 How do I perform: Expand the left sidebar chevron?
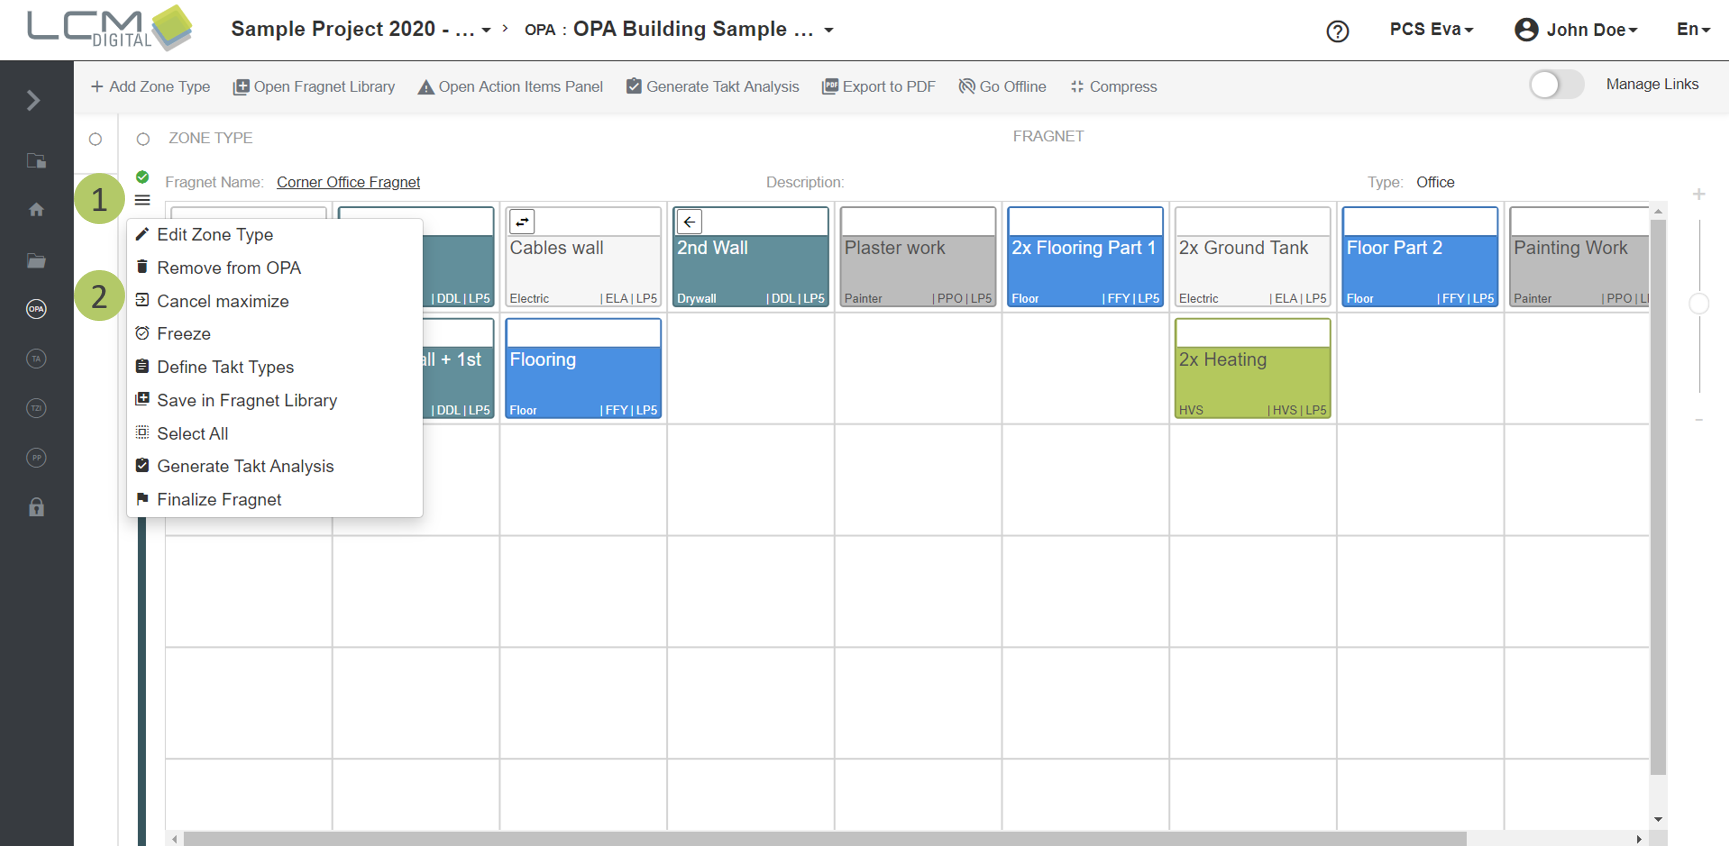(33, 100)
